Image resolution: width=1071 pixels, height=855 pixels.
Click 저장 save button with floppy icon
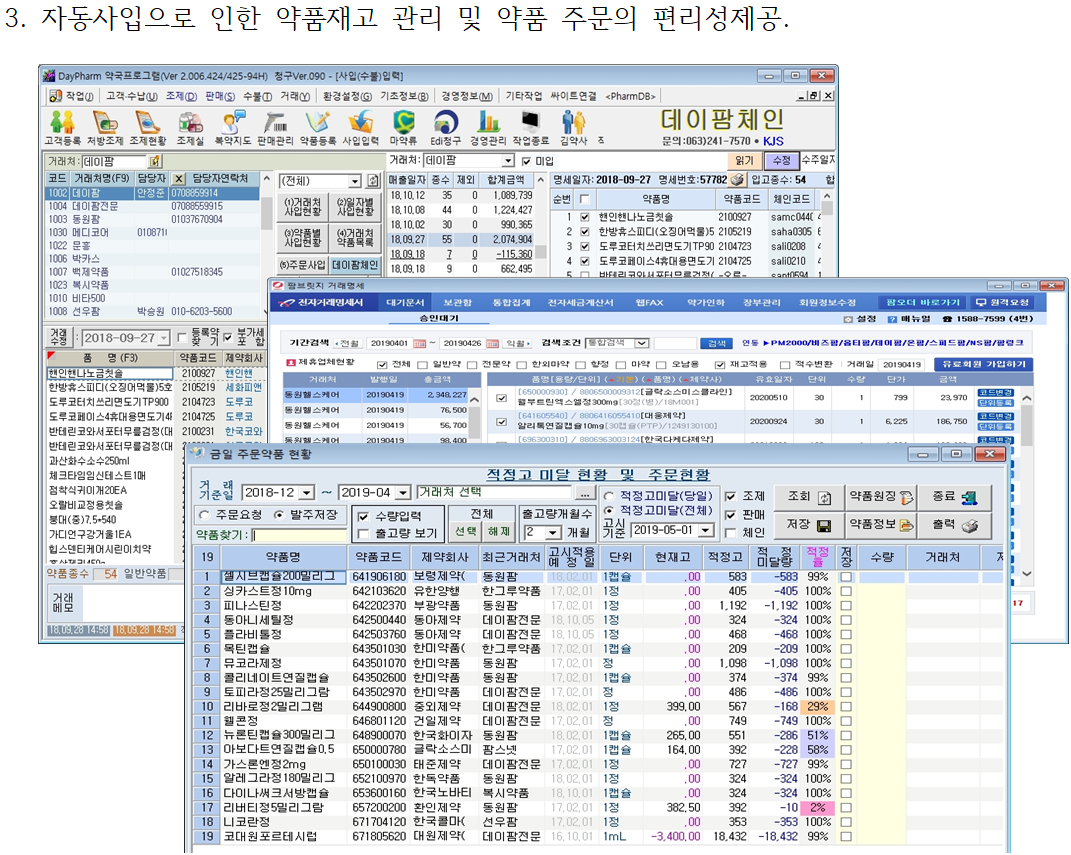(x=808, y=525)
